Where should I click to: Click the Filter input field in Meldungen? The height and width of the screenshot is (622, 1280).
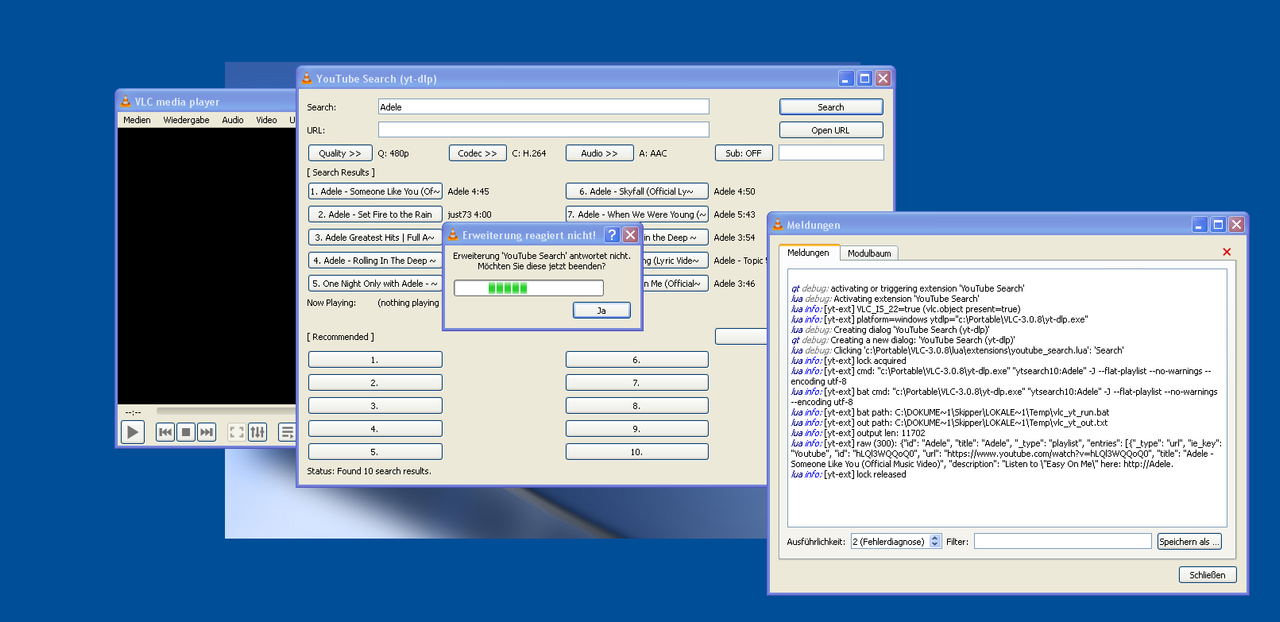coord(1063,541)
